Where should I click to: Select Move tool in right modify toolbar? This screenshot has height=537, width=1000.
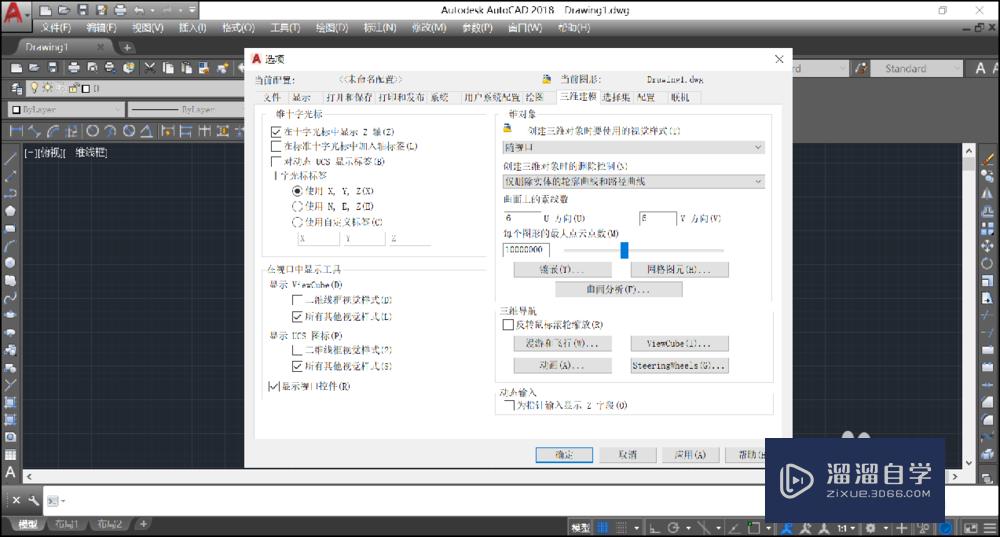click(x=987, y=246)
